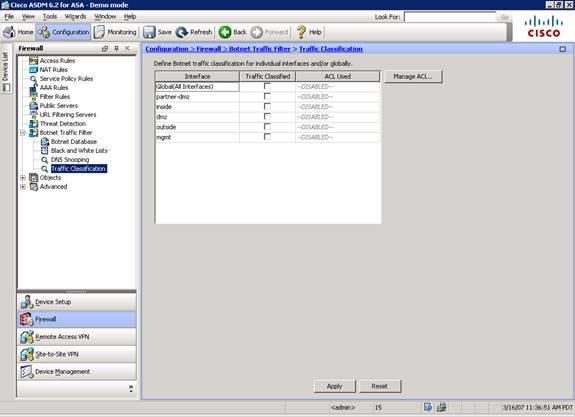
Task: Close the Firewall navigation panel
Action: click(127, 48)
